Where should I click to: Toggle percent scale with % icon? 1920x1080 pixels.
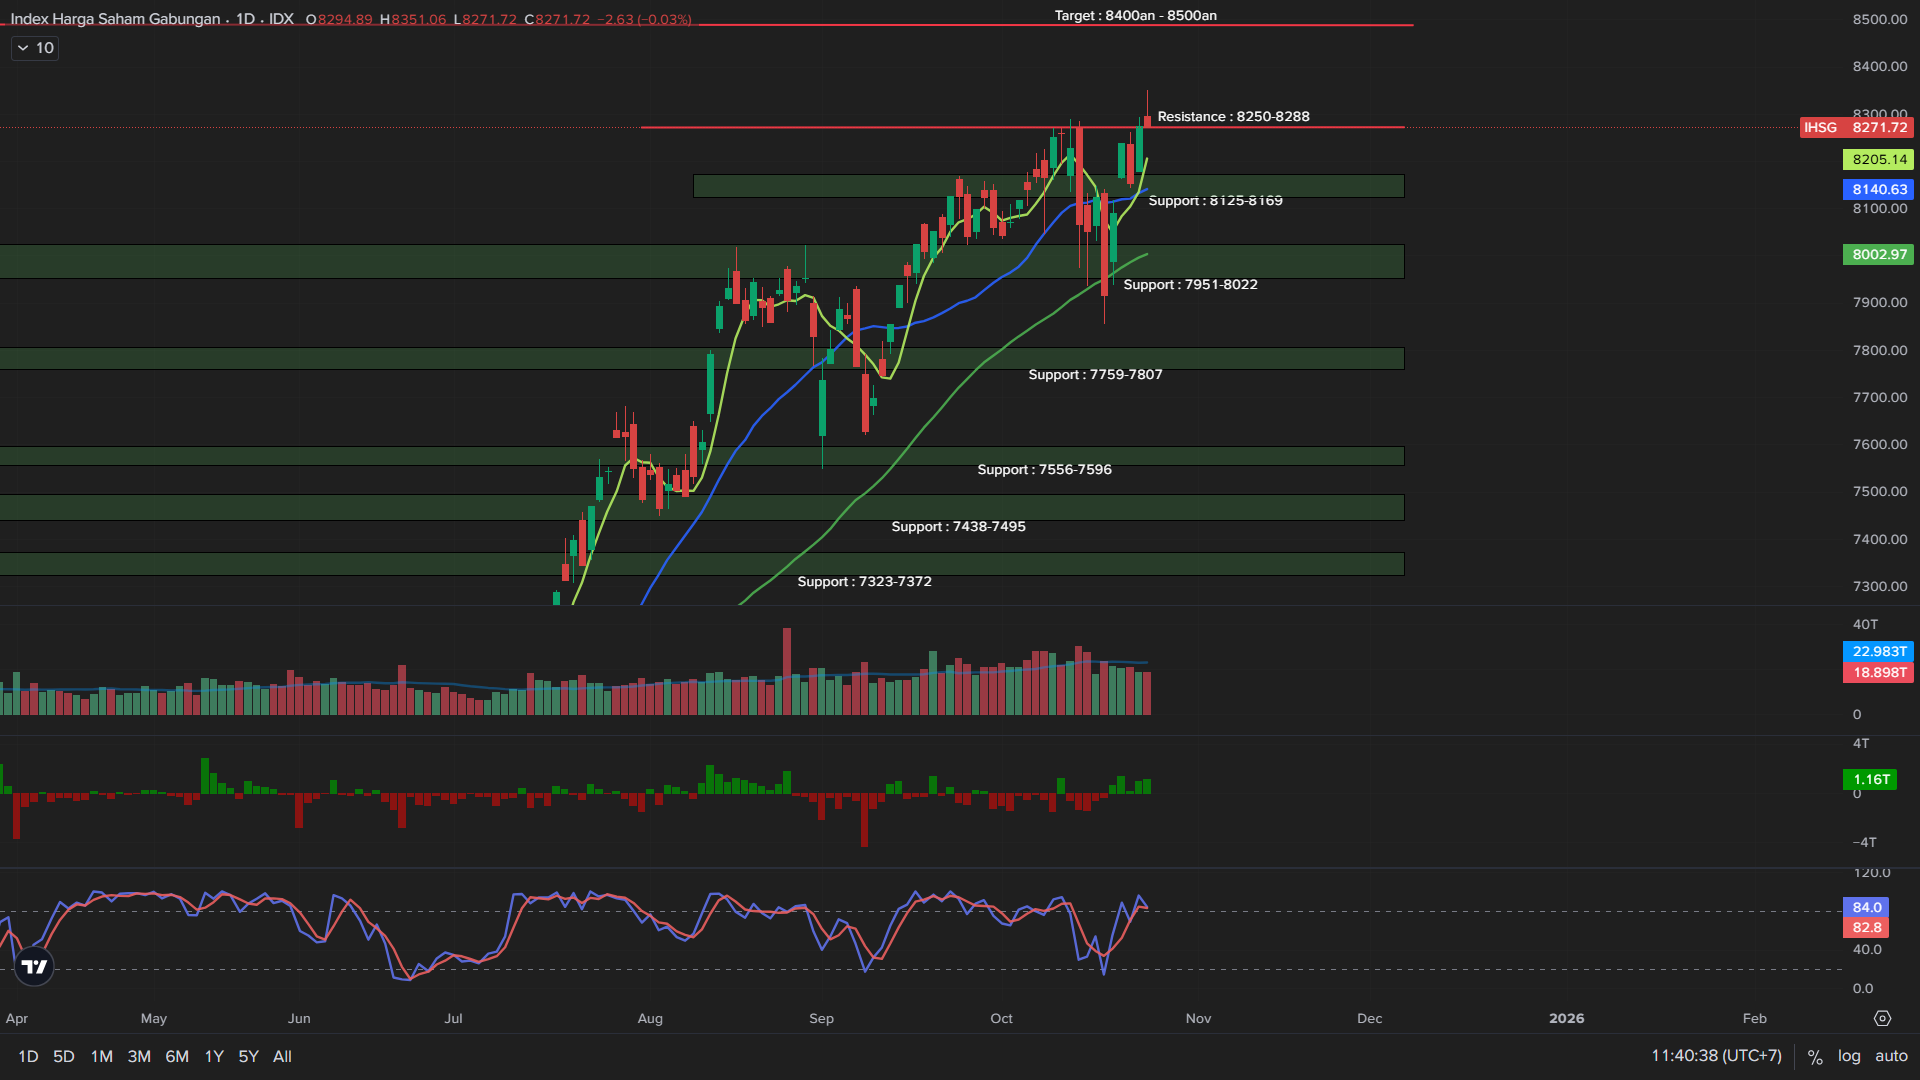(x=1815, y=1057)
